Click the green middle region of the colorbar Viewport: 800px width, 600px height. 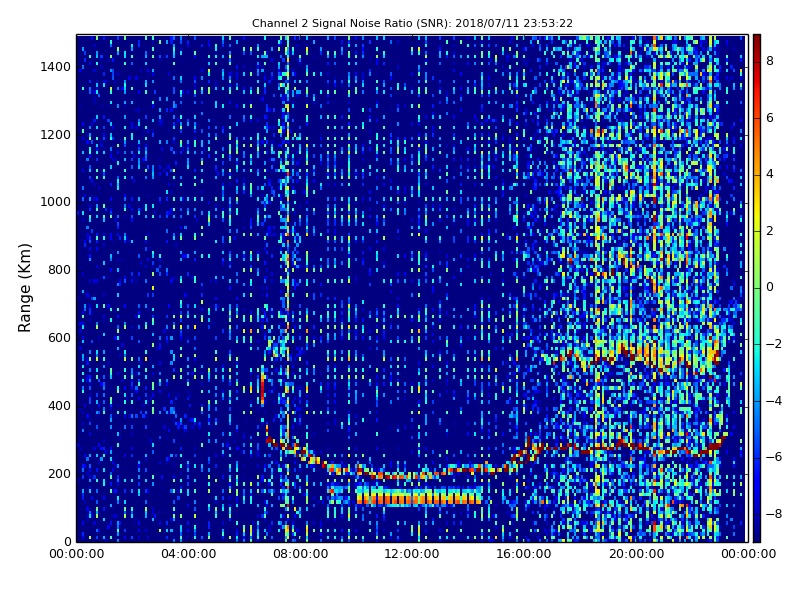point(757,286)
